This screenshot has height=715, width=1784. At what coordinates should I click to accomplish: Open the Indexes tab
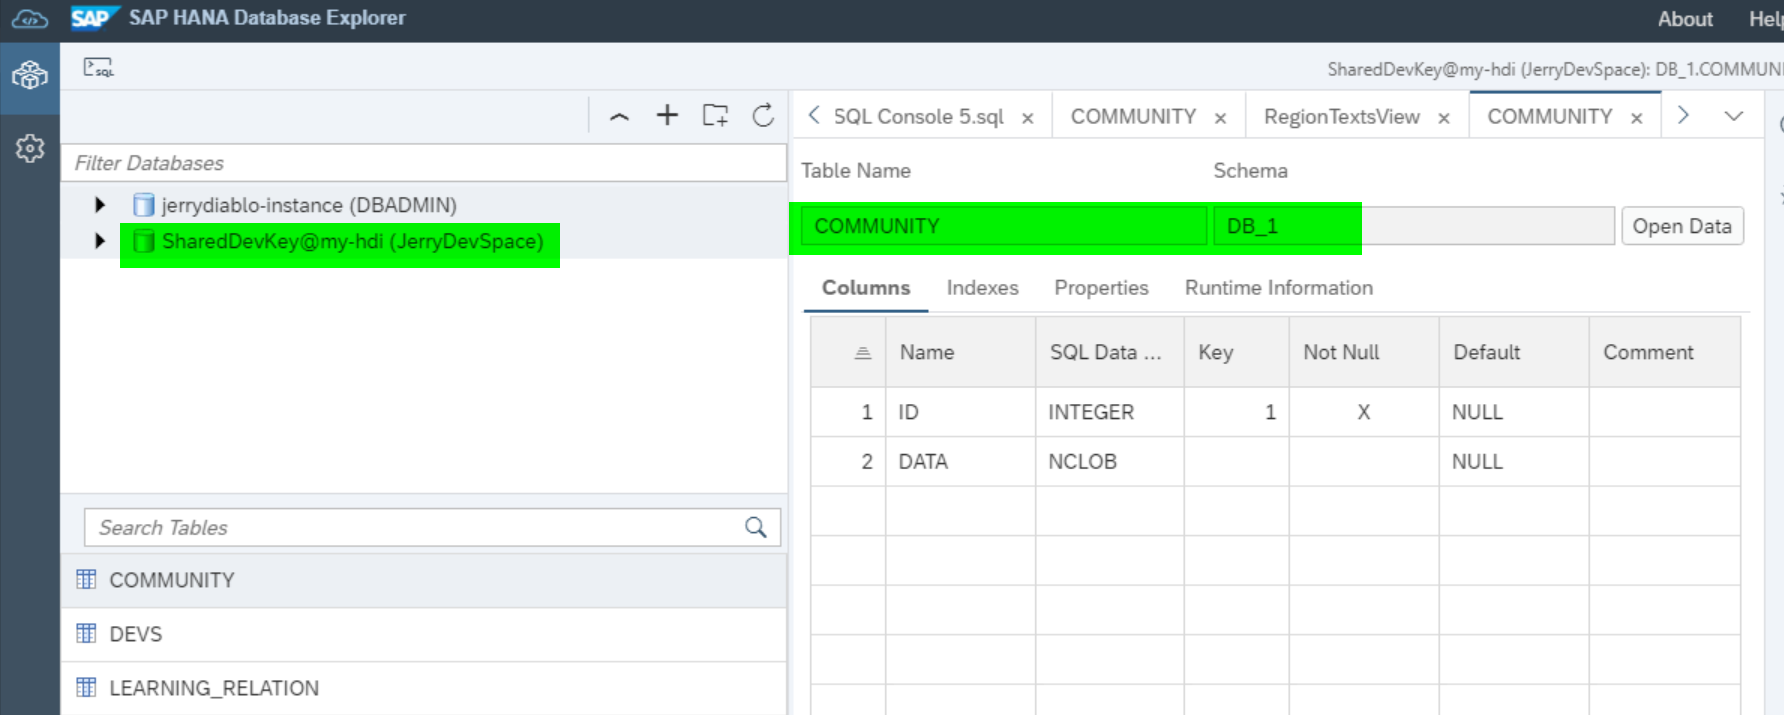(x=982, y=288)
